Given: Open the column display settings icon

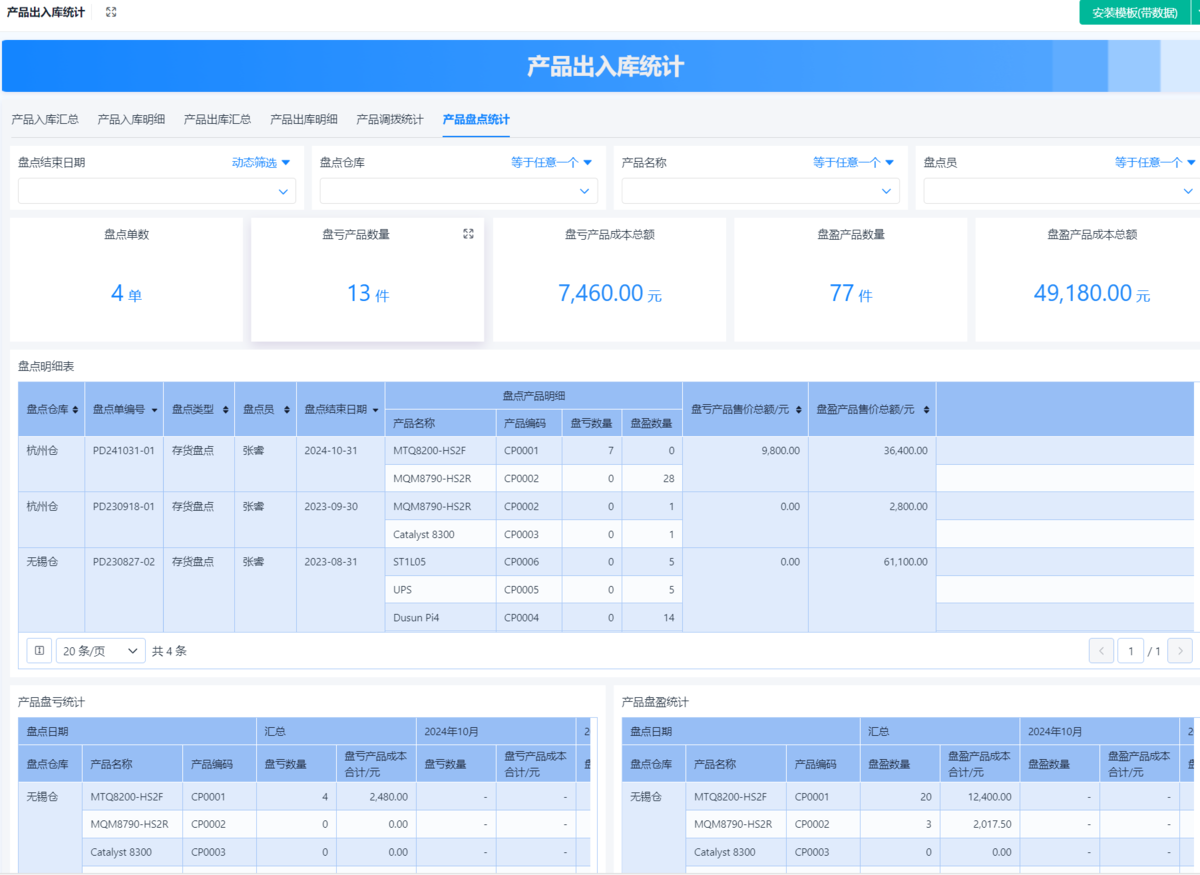Looking at the screenshot, I should [39, 651].
